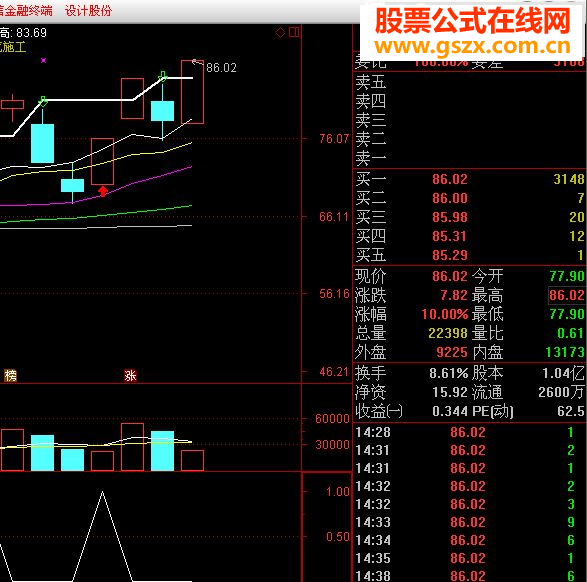Screen dimensions: 587x582
Task: Click the 买一 bid price 86.02
Action: click(450, 179)
